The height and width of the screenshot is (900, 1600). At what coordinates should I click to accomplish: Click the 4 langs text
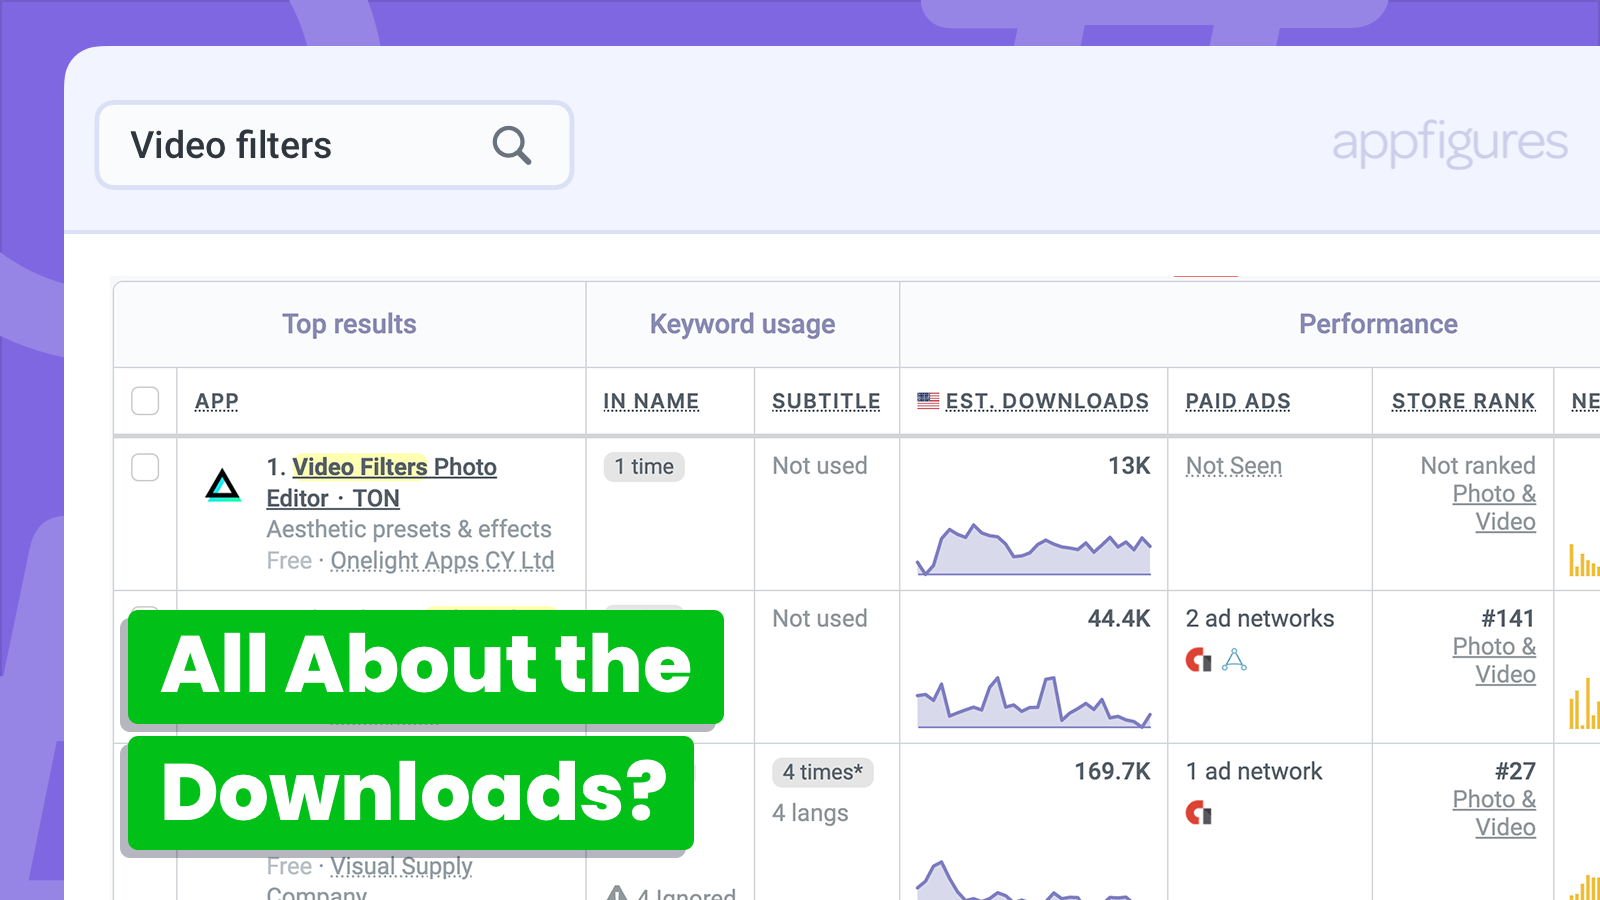point(810,813)
